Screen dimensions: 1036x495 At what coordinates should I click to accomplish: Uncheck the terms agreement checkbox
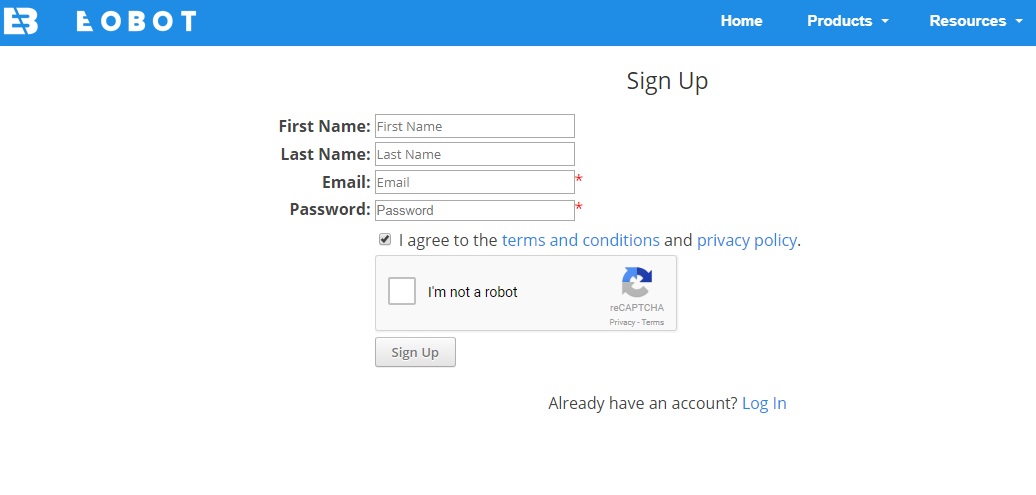(x=385, y=240)
